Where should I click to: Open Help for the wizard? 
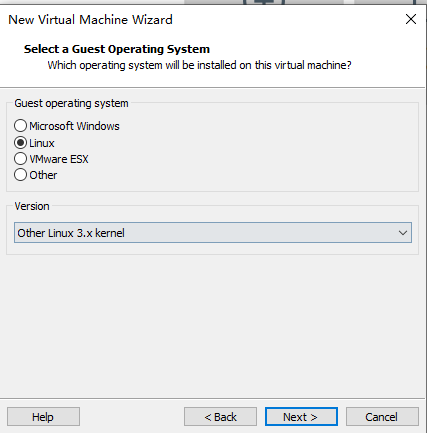[x=43, y=417]
